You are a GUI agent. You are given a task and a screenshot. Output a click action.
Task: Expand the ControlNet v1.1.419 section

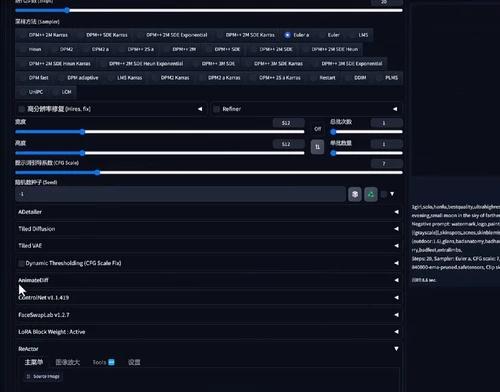coord(209,297)
